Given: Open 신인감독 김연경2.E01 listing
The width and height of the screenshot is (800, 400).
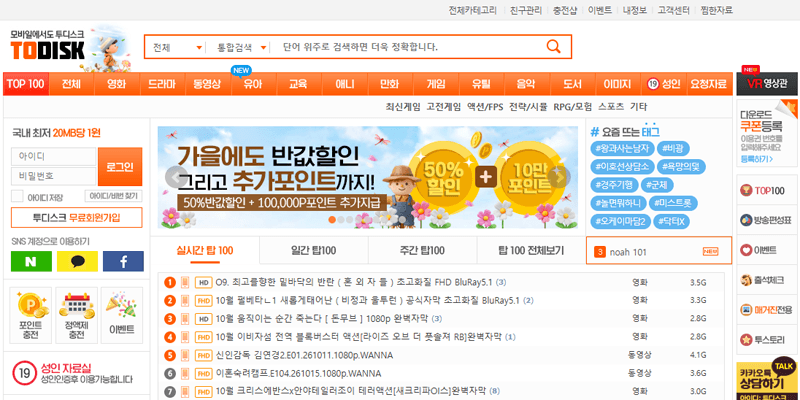Looking at the screenshot, I should 304,356.
